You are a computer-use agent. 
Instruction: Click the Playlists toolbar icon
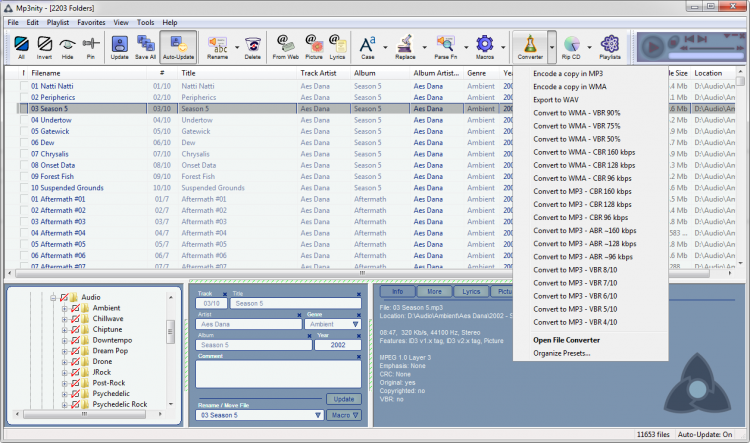(610, 46)
